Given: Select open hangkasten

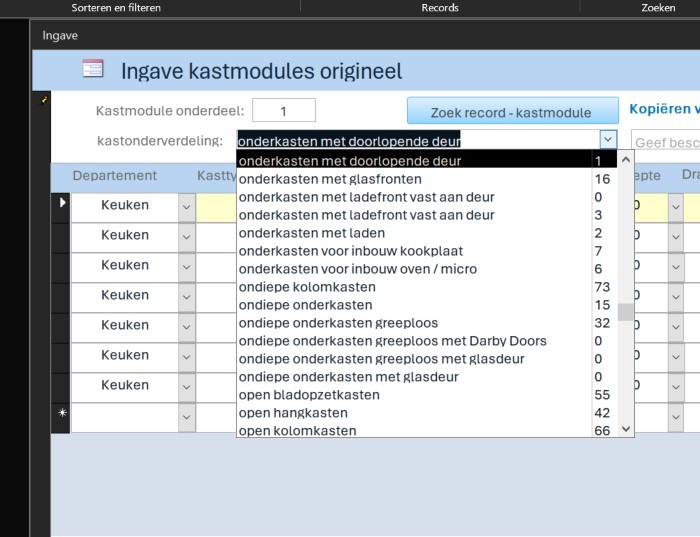Looking at the screenshot, I should [x=427, y=413].
